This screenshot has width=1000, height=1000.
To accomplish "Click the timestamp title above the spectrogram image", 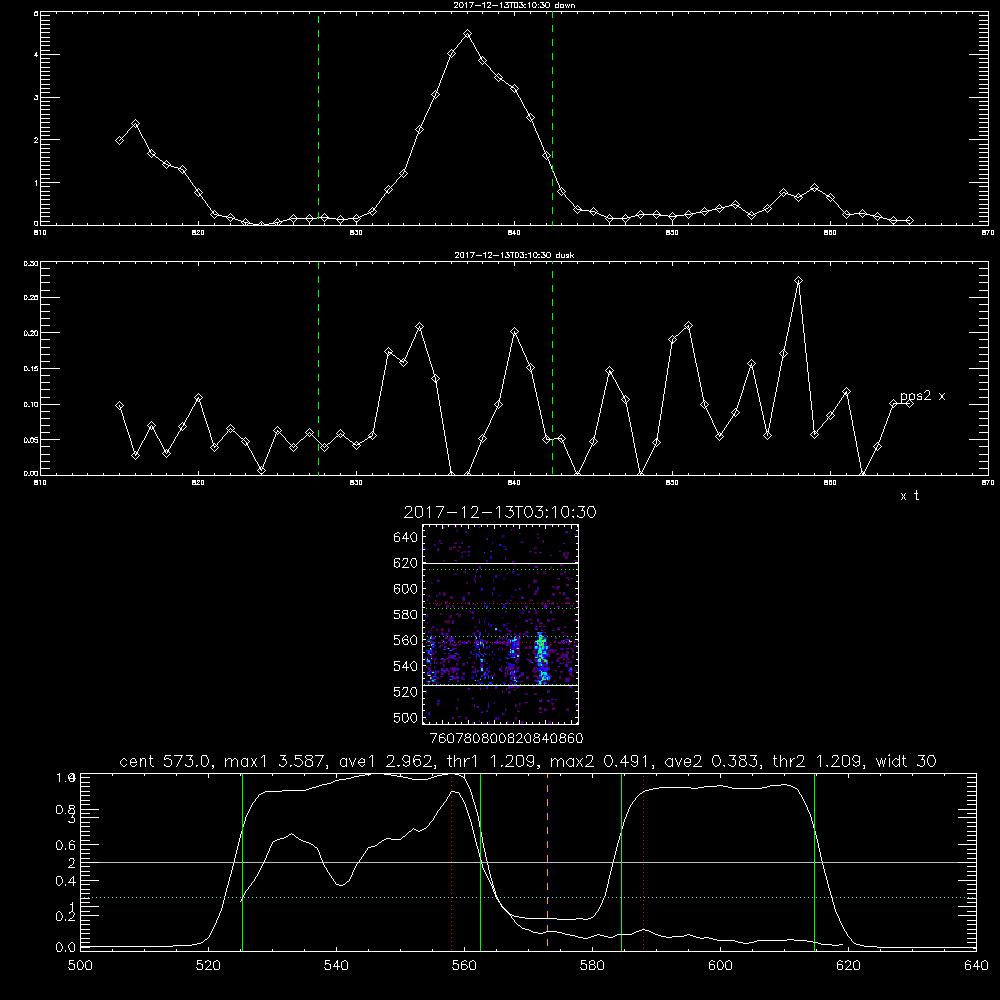I will 500,512.
